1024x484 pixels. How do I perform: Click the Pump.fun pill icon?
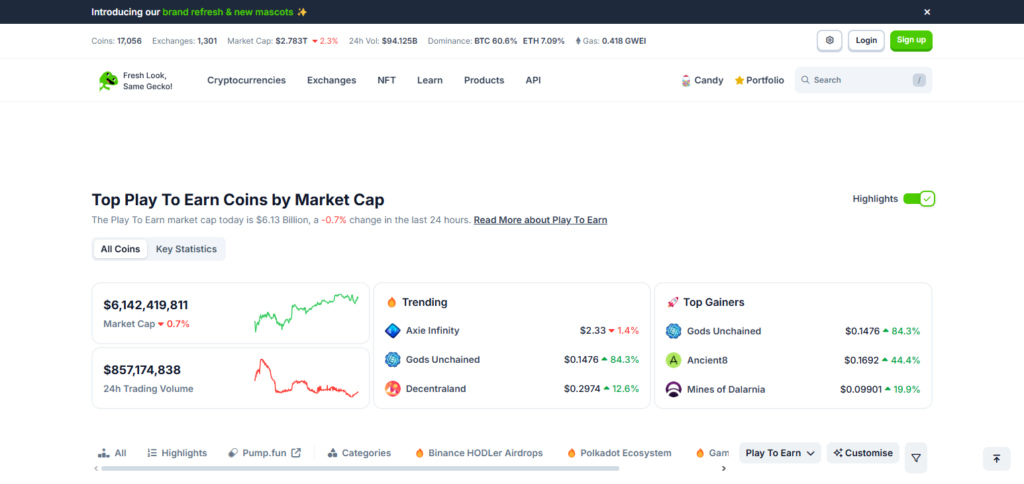tap(232, 453)
